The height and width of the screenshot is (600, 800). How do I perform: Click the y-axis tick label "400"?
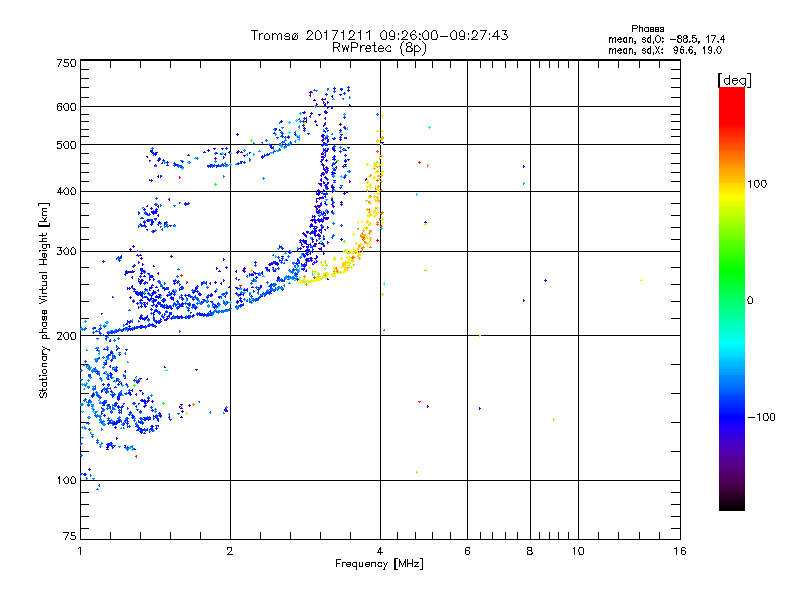click(66, 191)
